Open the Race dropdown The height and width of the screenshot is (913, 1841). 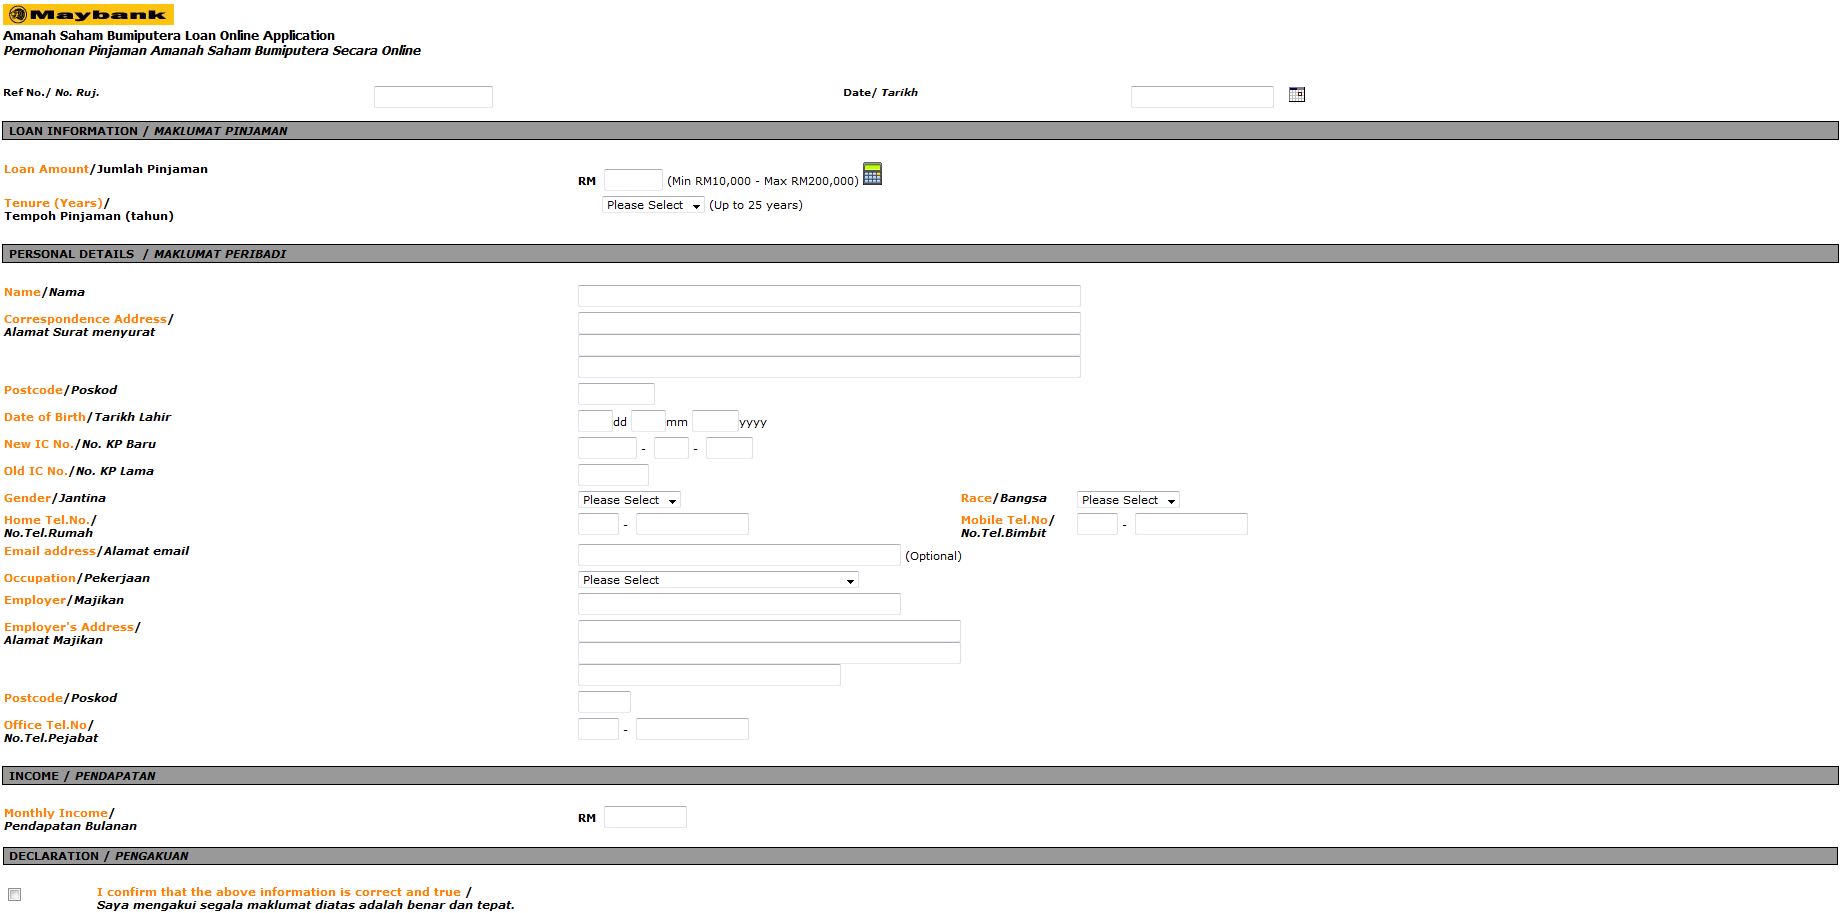point(1127,500)
